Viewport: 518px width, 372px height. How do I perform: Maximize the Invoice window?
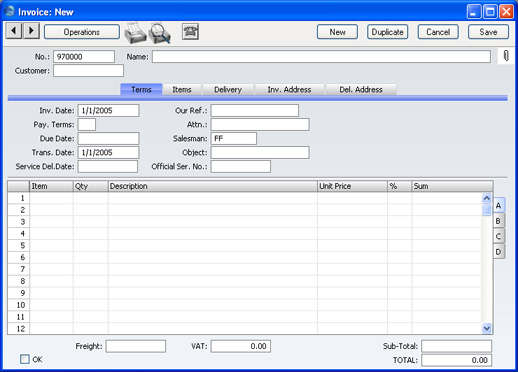coord(490,12)
